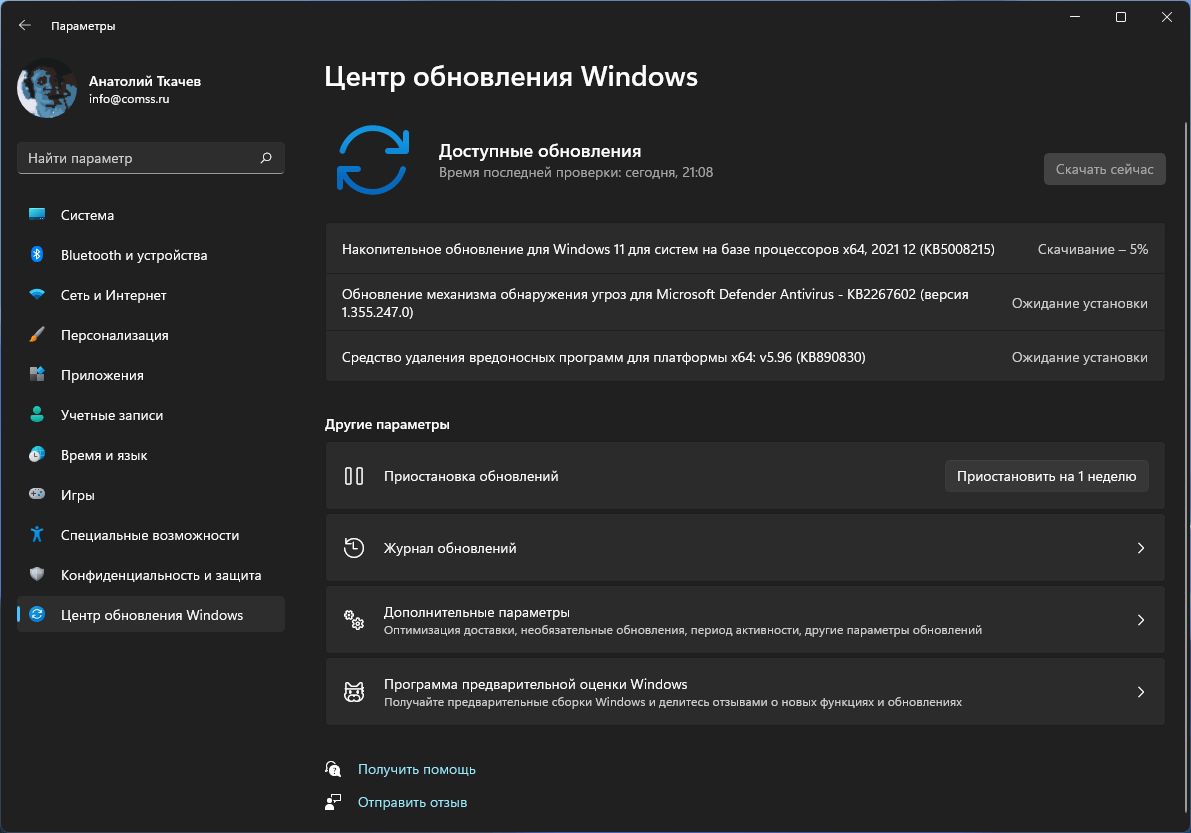Screen dimensions: 1191x833
Task: Expand the Дополнительные параметры chevron
Action: click(x=1140, y=620)
